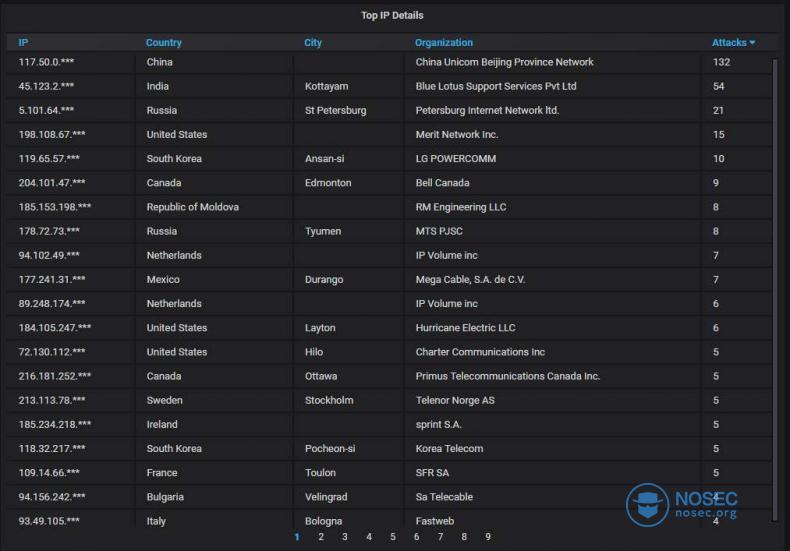Click the Edmonton city cell
Screen dimensions: 790x551
[327, 183]
